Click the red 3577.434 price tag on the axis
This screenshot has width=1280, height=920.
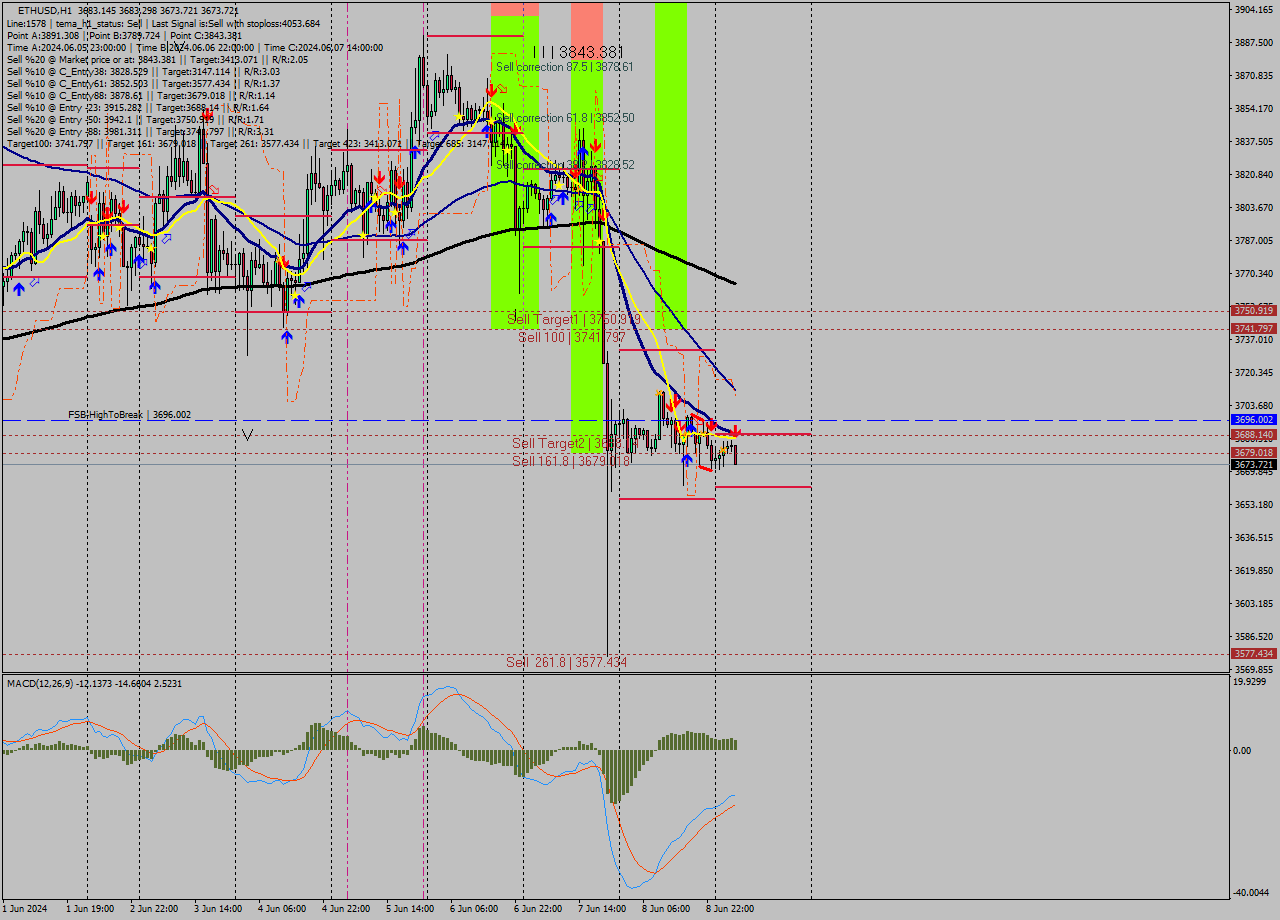pyautogui.click(x=1253, y=654)
